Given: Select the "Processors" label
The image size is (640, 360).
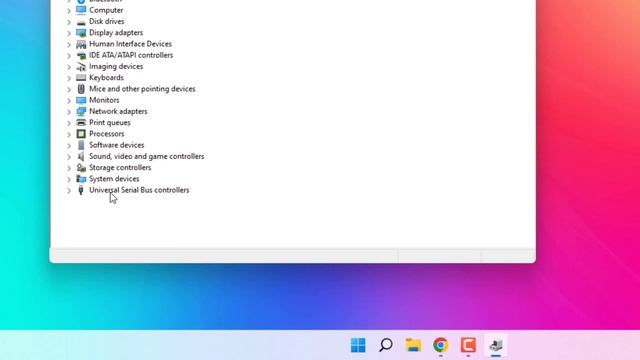Looking at the screenshot, I should (x=107, y=133).
